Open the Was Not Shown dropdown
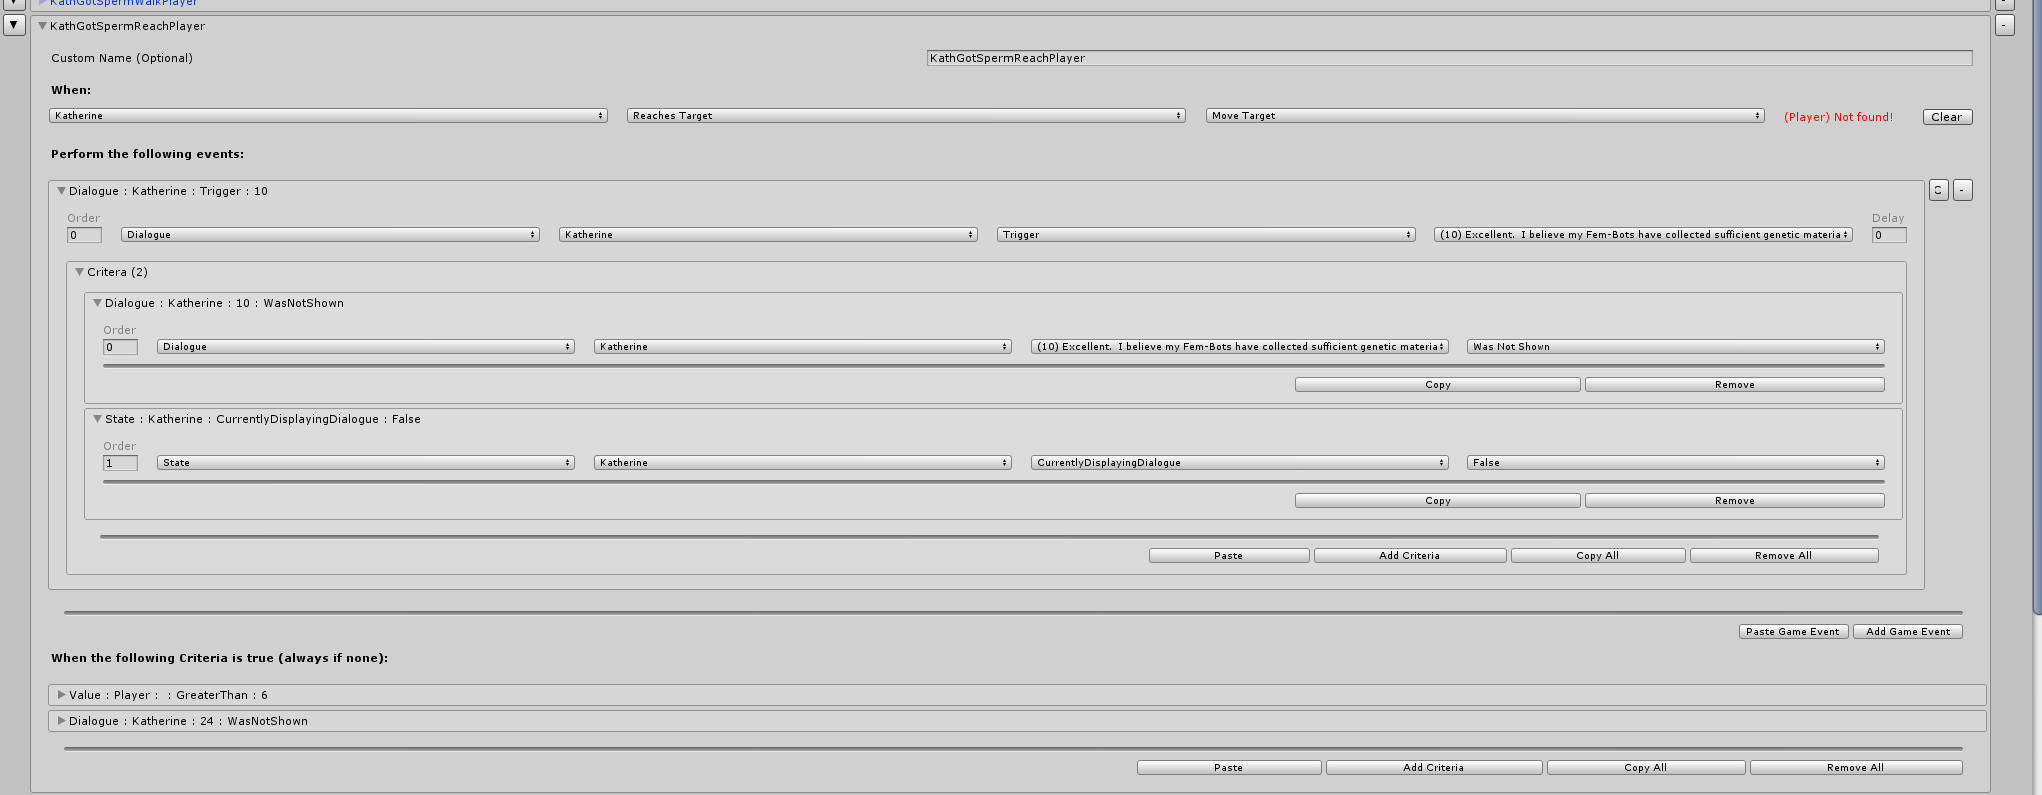The image size is (2042, 795). tap(1675, 347)
